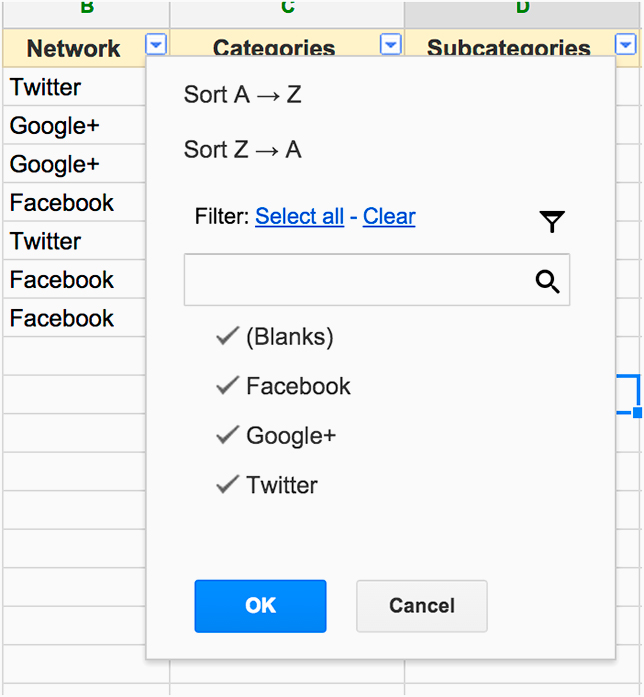Screen dimensions: 644x697
Task: Uncheck the Facebook filter option
Action: pyautogui.click(x=283, y=386)
